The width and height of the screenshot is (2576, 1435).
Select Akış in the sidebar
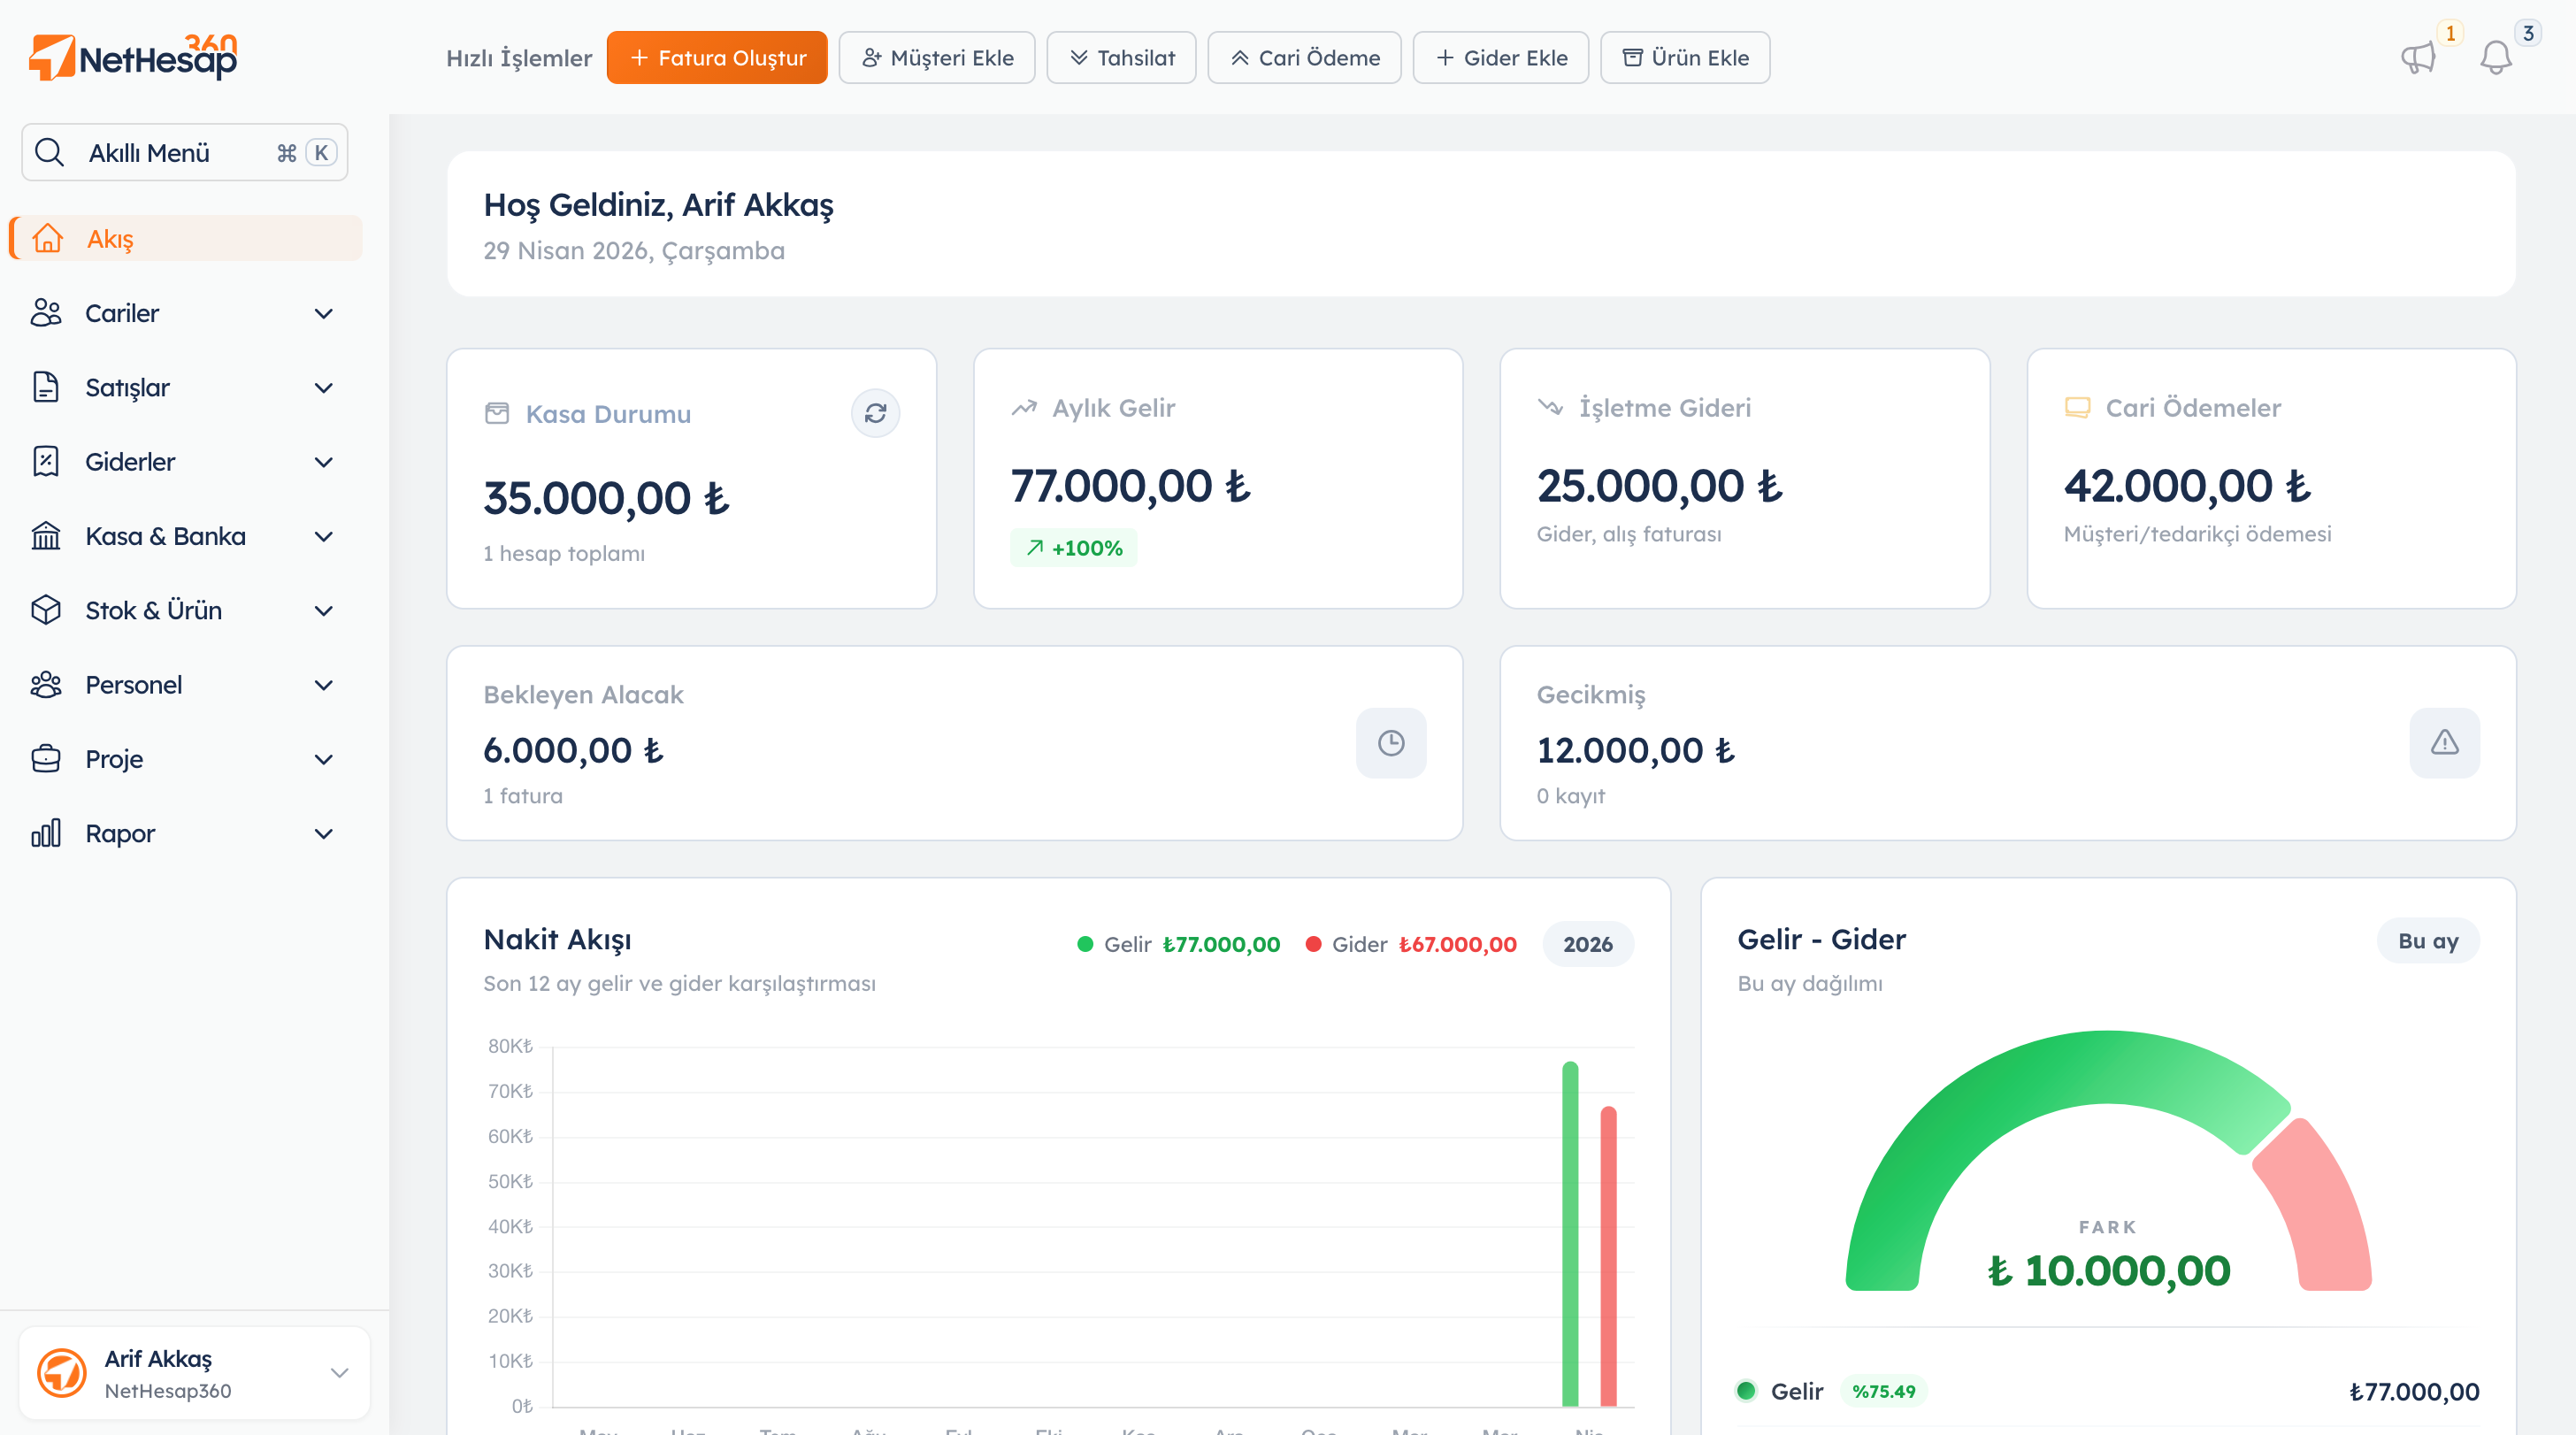(186, 238)
